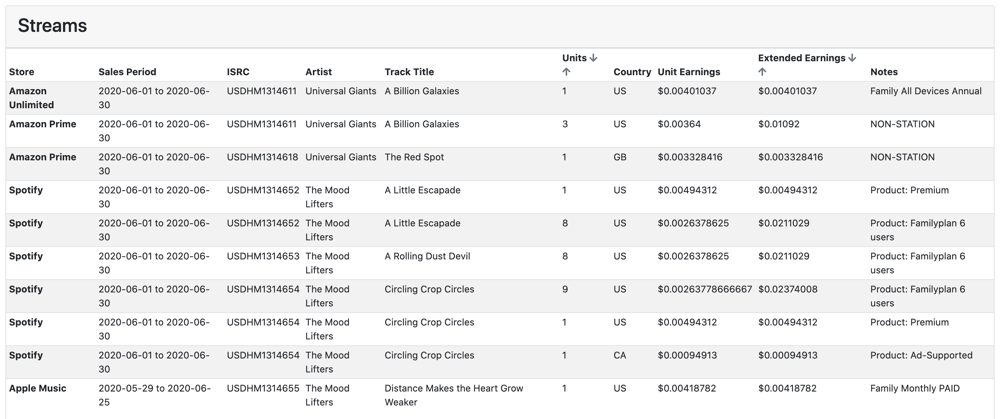The height and width of the screenshot is (419, 1000).
Task: Click the GB country cell
Action: [x=620, y=158]
